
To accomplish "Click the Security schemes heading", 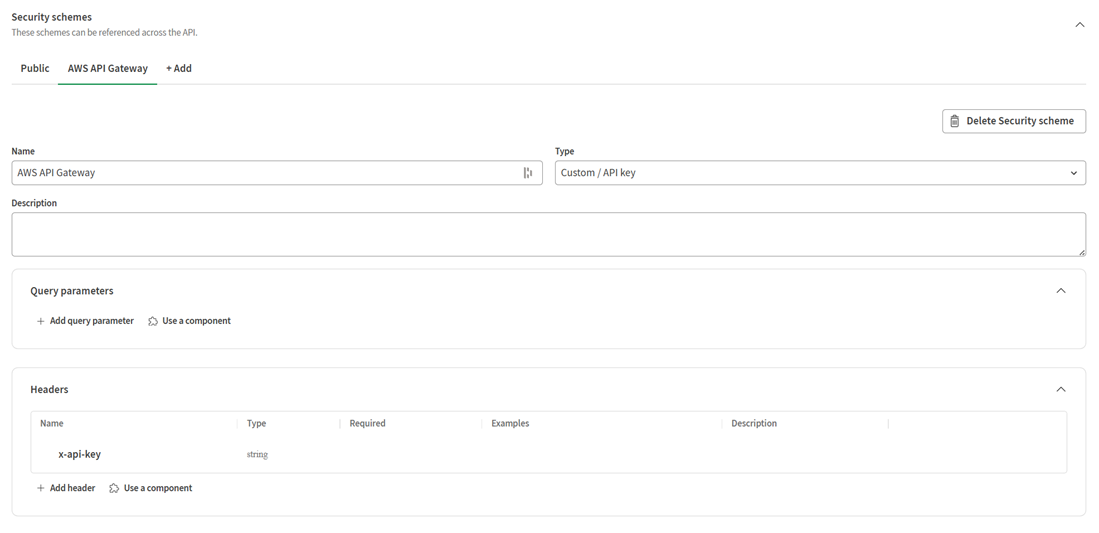I will pos(51,17).
